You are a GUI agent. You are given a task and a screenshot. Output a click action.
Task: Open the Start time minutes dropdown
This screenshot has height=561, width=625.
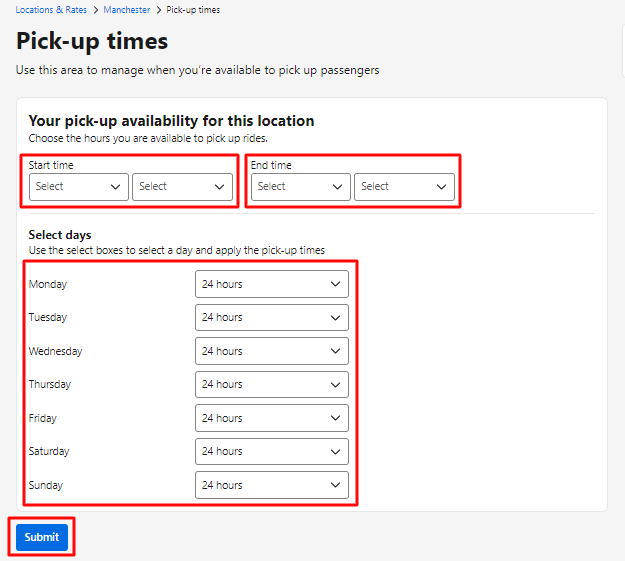183,187
